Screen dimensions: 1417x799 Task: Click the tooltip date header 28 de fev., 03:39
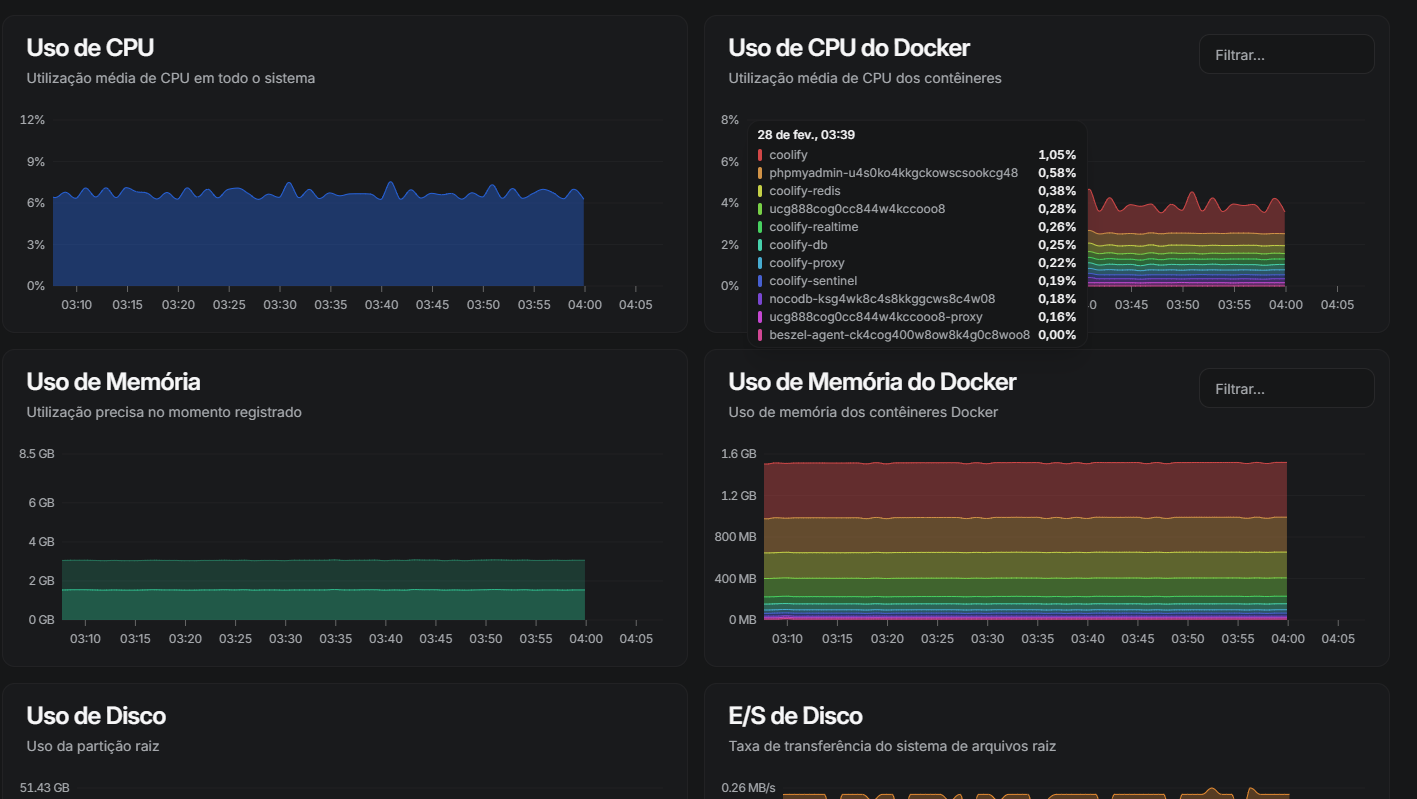click(806, 135)
